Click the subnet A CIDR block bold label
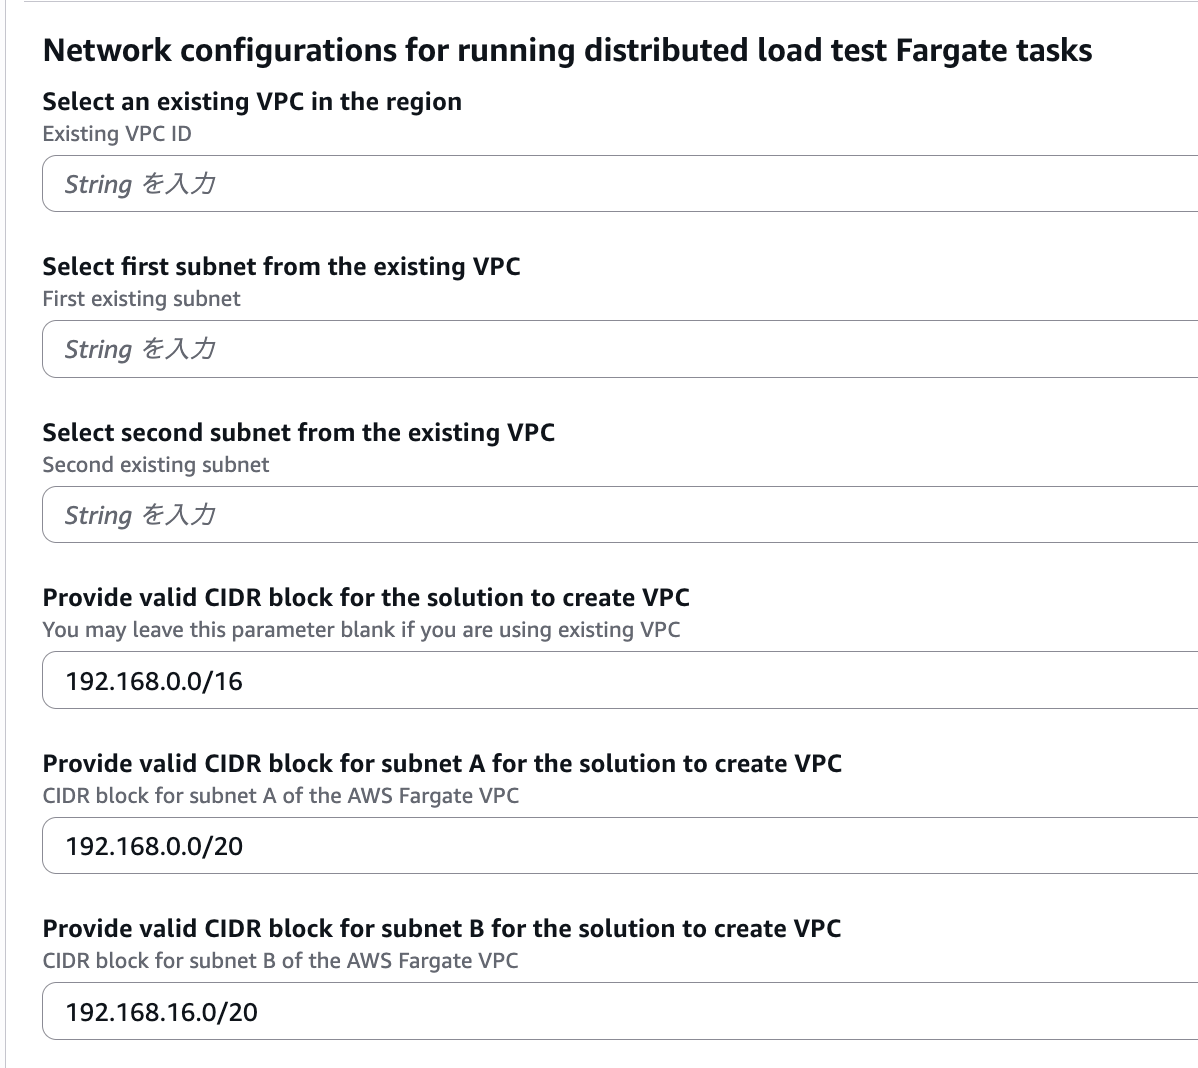1198x1068 pixels. 442,764
